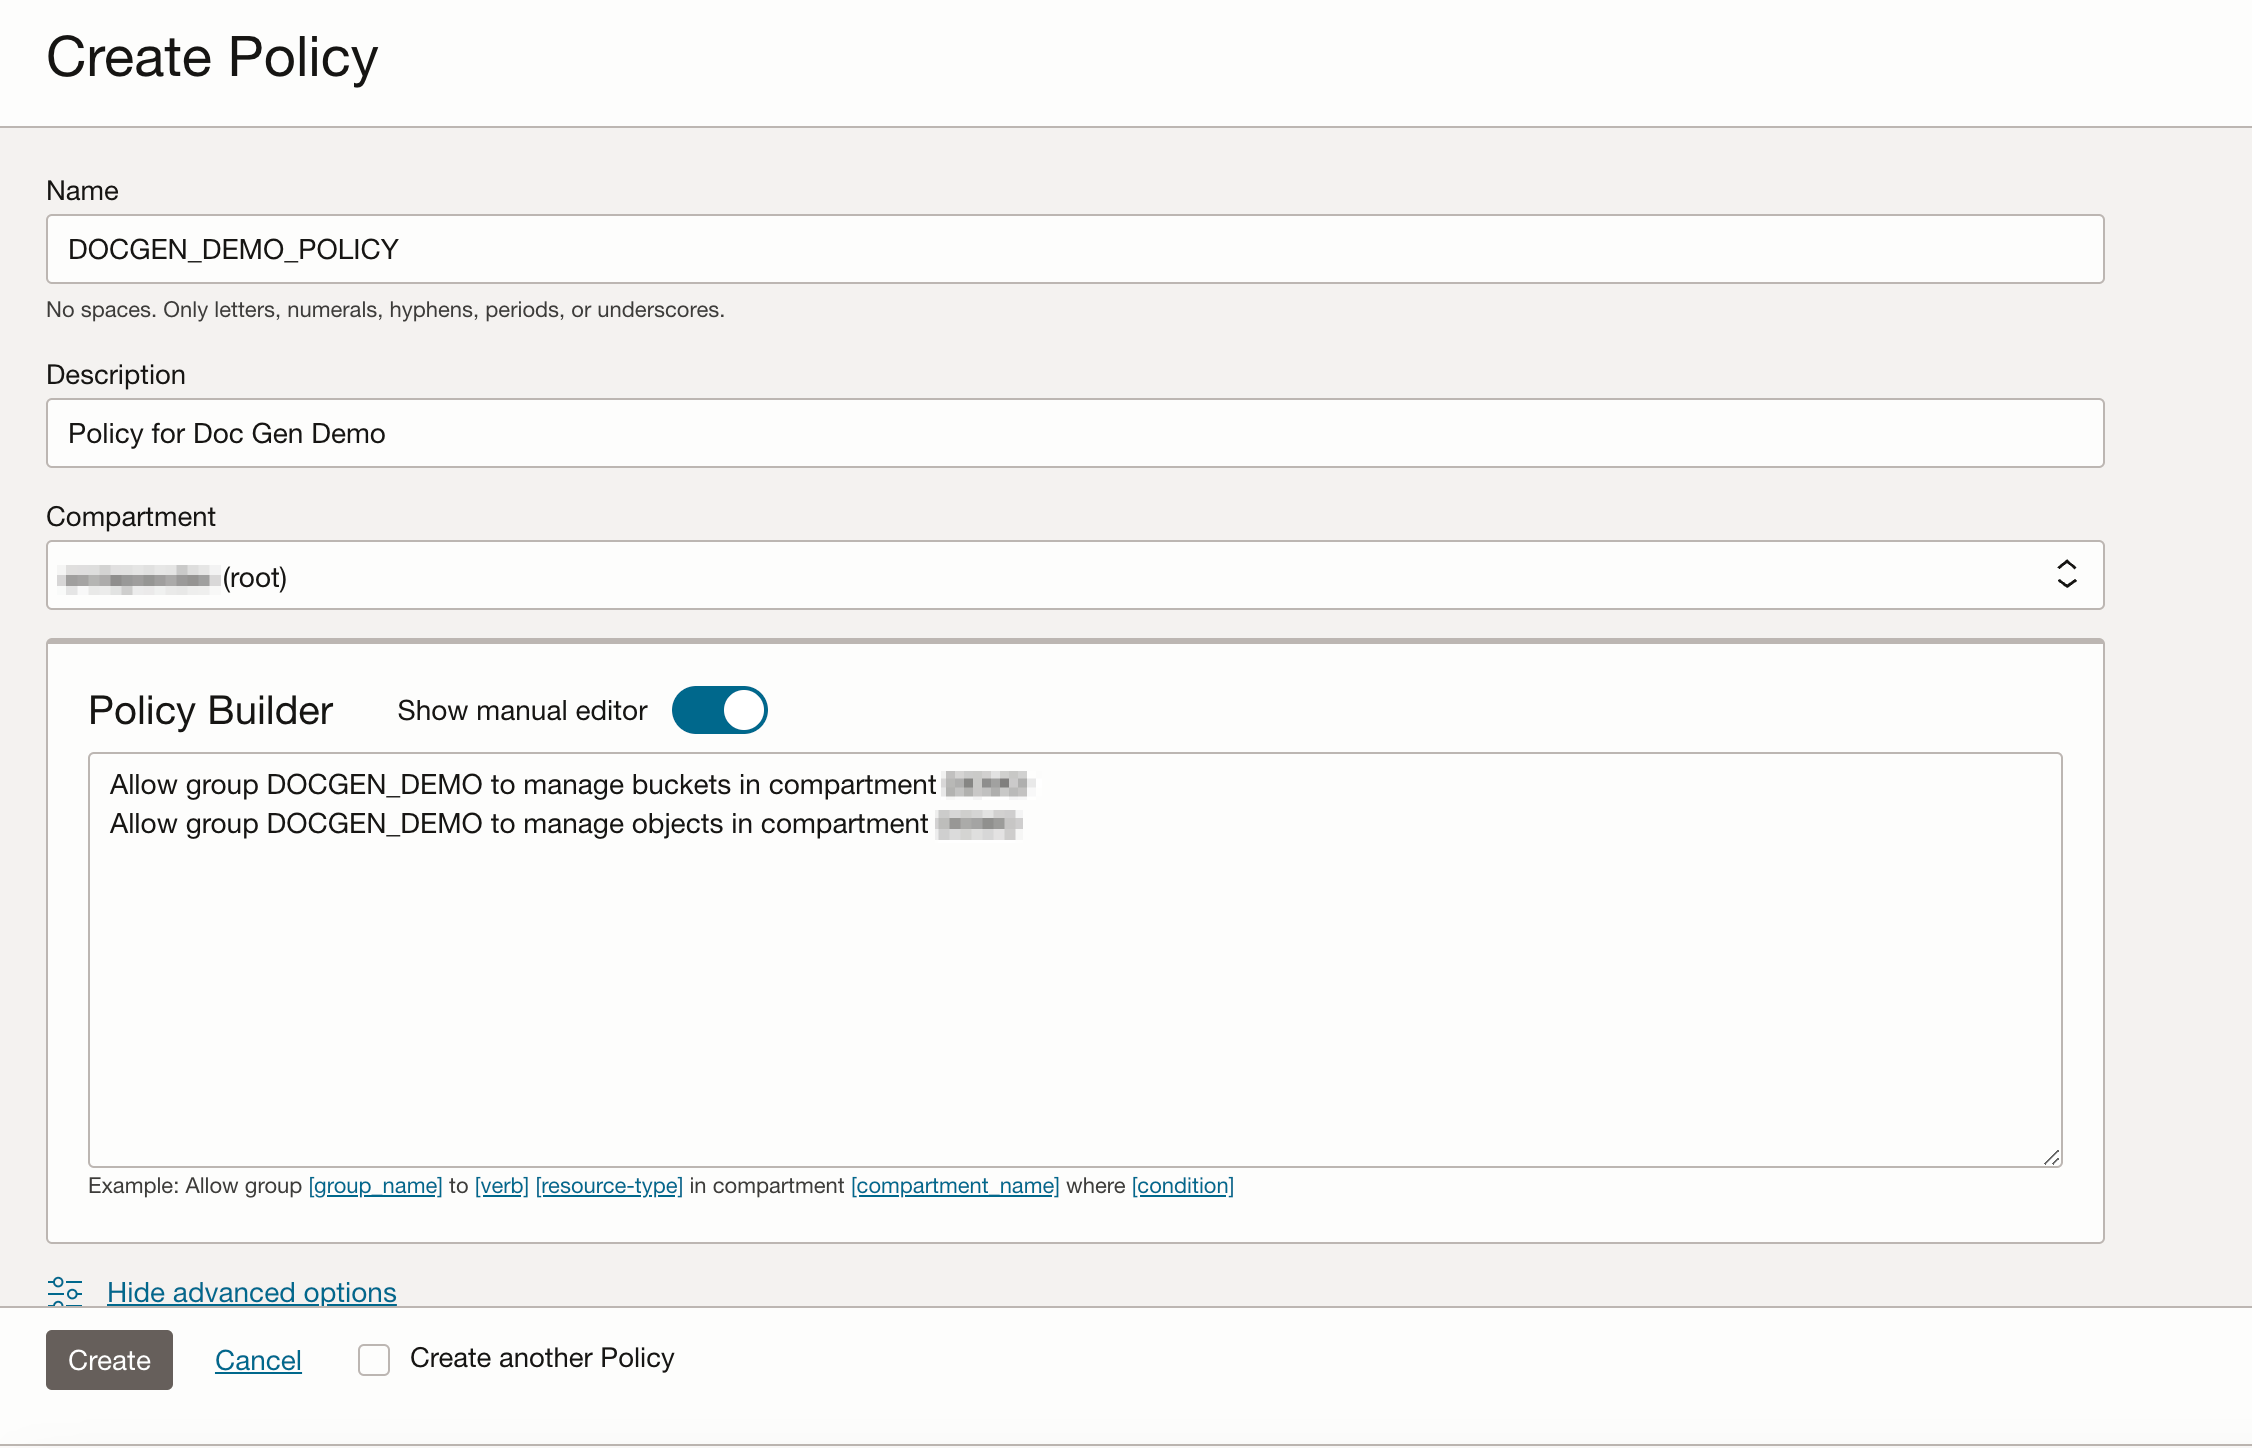Check the Create another Policy checkbox
2252x1448 pixels.
click(373, 1359)
